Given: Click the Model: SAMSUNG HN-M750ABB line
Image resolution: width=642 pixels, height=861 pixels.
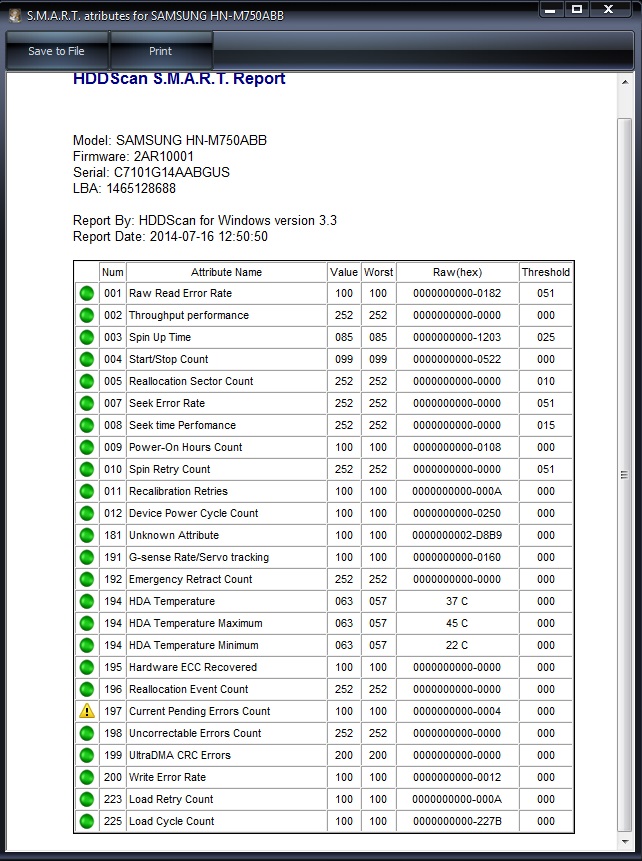Looking at the screenshot, I should 170,141.
